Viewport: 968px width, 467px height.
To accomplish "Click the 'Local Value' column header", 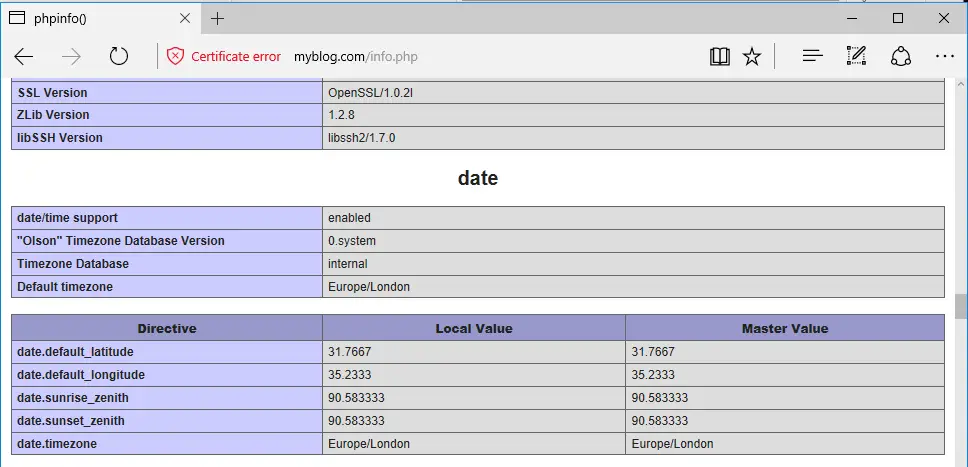I will pos(474,328).
